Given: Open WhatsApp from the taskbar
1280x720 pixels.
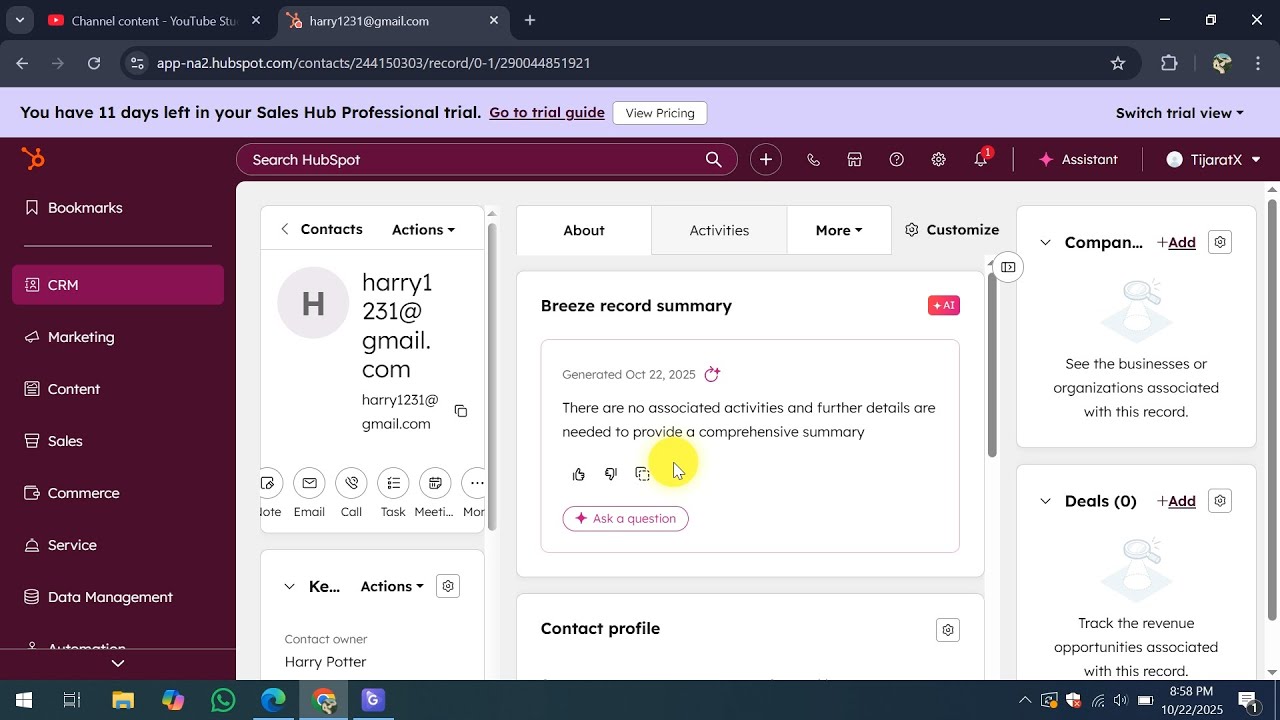Looking at the screenshot, I should point(223,700).
